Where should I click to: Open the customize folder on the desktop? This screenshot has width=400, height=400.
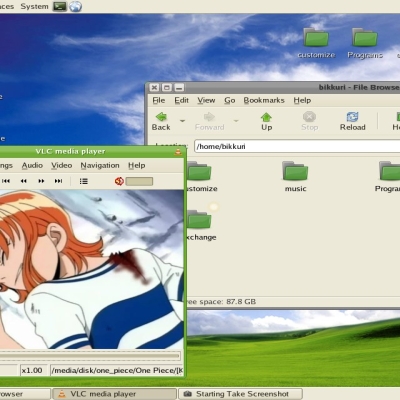(316, 43)
